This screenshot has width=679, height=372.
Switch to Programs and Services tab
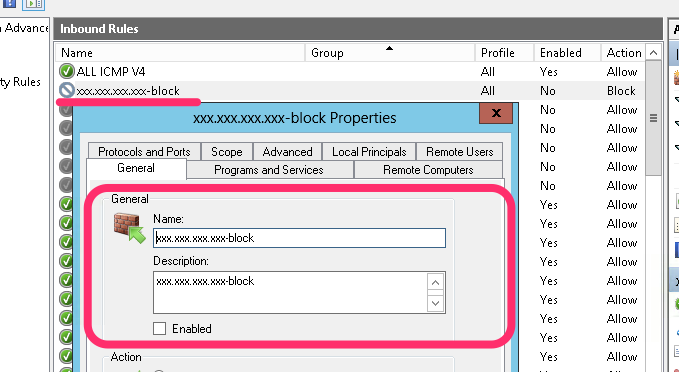pyautogui.click(x=269, y=170)
